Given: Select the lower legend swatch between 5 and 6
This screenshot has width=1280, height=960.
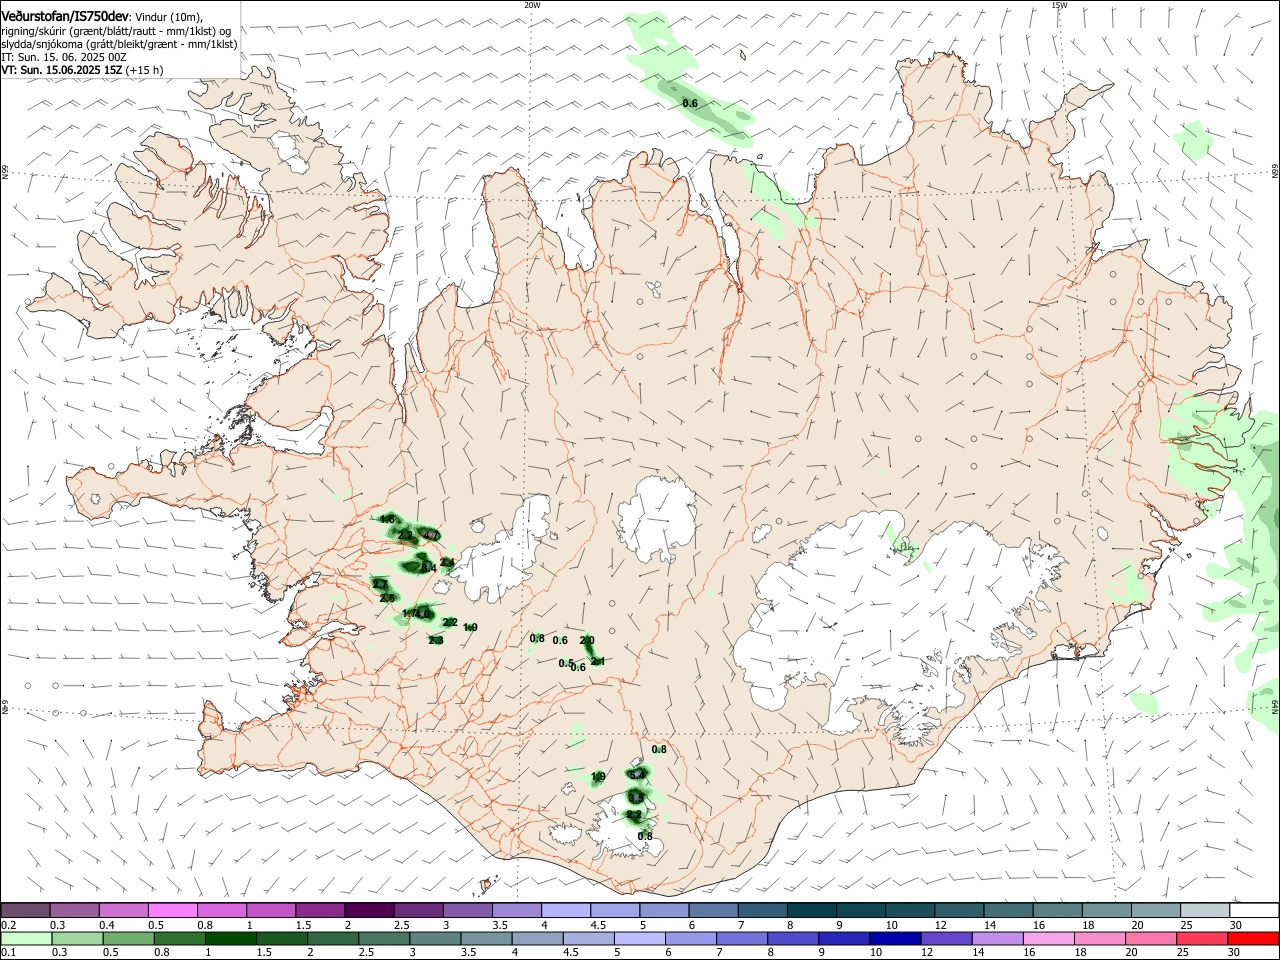Looking at the screenshot, I should (639, 938).
